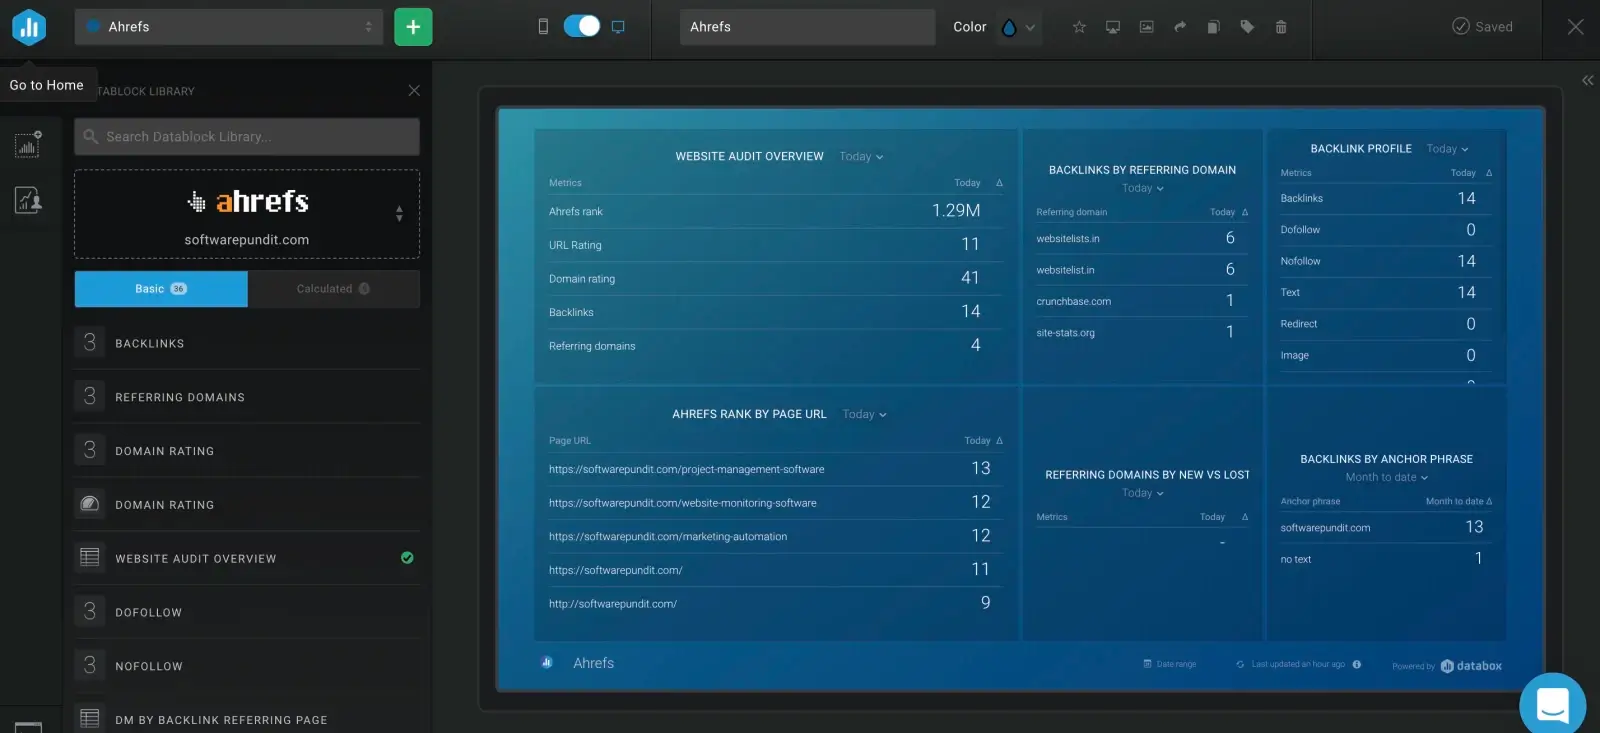Open Backlinks by Referring Domain Today dropdown
1600x733 pixels.
[x=1142, y=188]
